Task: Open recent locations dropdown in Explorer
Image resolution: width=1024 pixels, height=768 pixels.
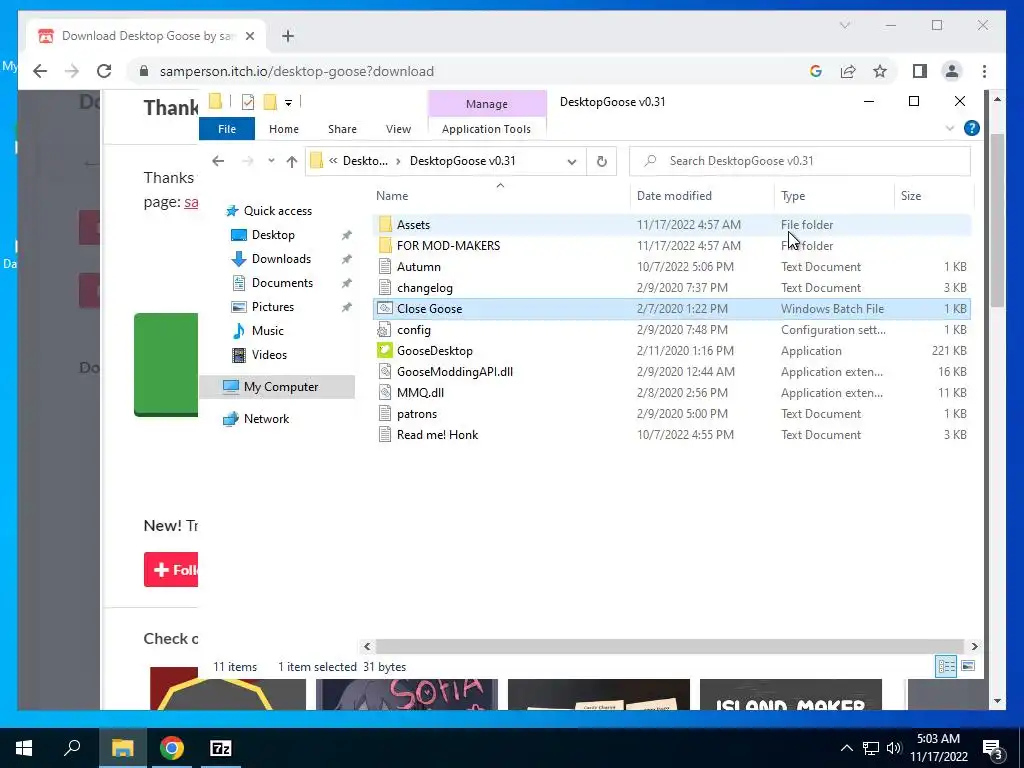Action: [x=271, y=161]
